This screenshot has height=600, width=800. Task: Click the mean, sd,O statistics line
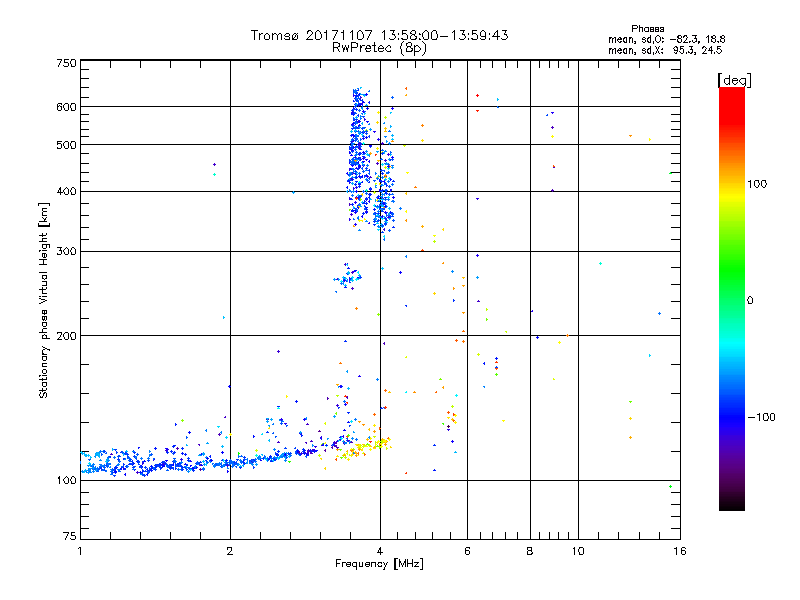tap(664, 39)
